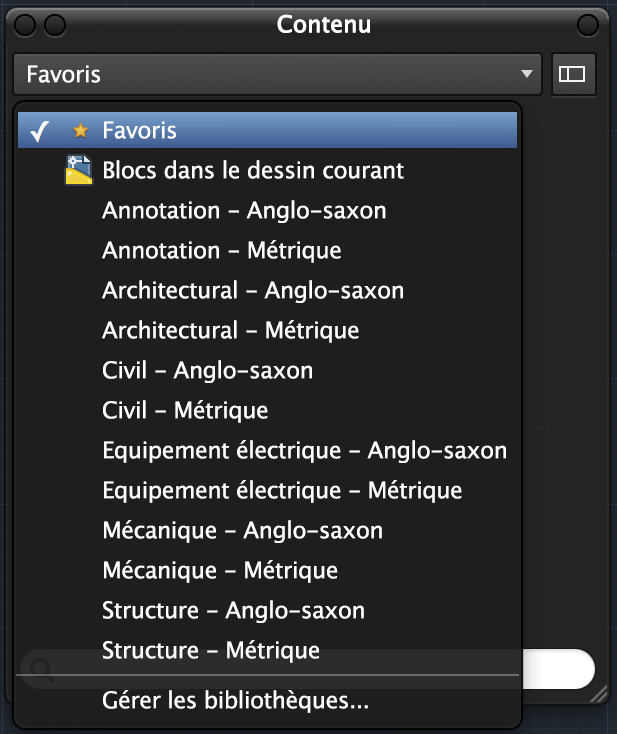This screenshot has height=734, width=617.
Task: Click the checkmark beside Favoris
Action: (41, 131)
